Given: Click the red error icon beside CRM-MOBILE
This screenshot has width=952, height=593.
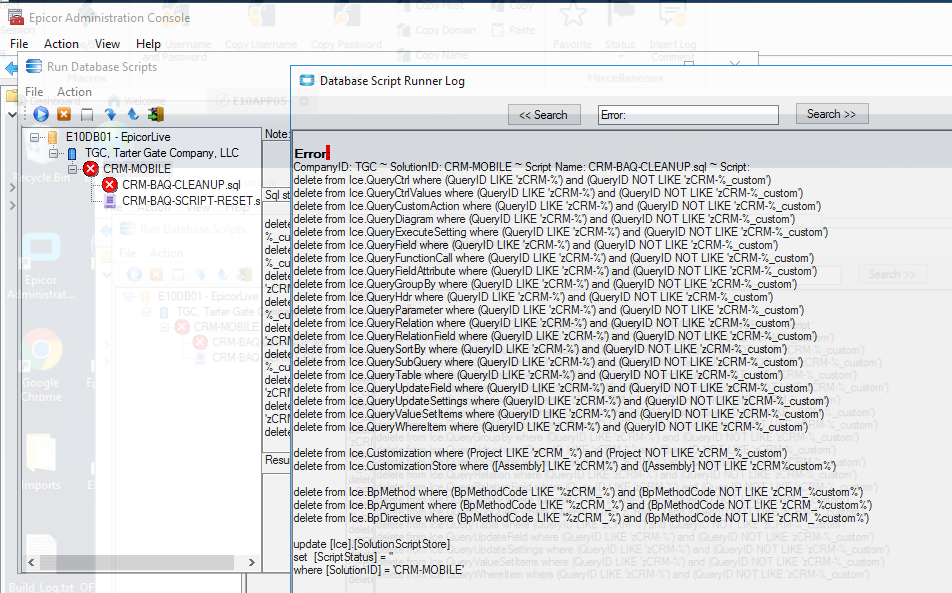Looking at the screenshot, I should coord(91,169).
